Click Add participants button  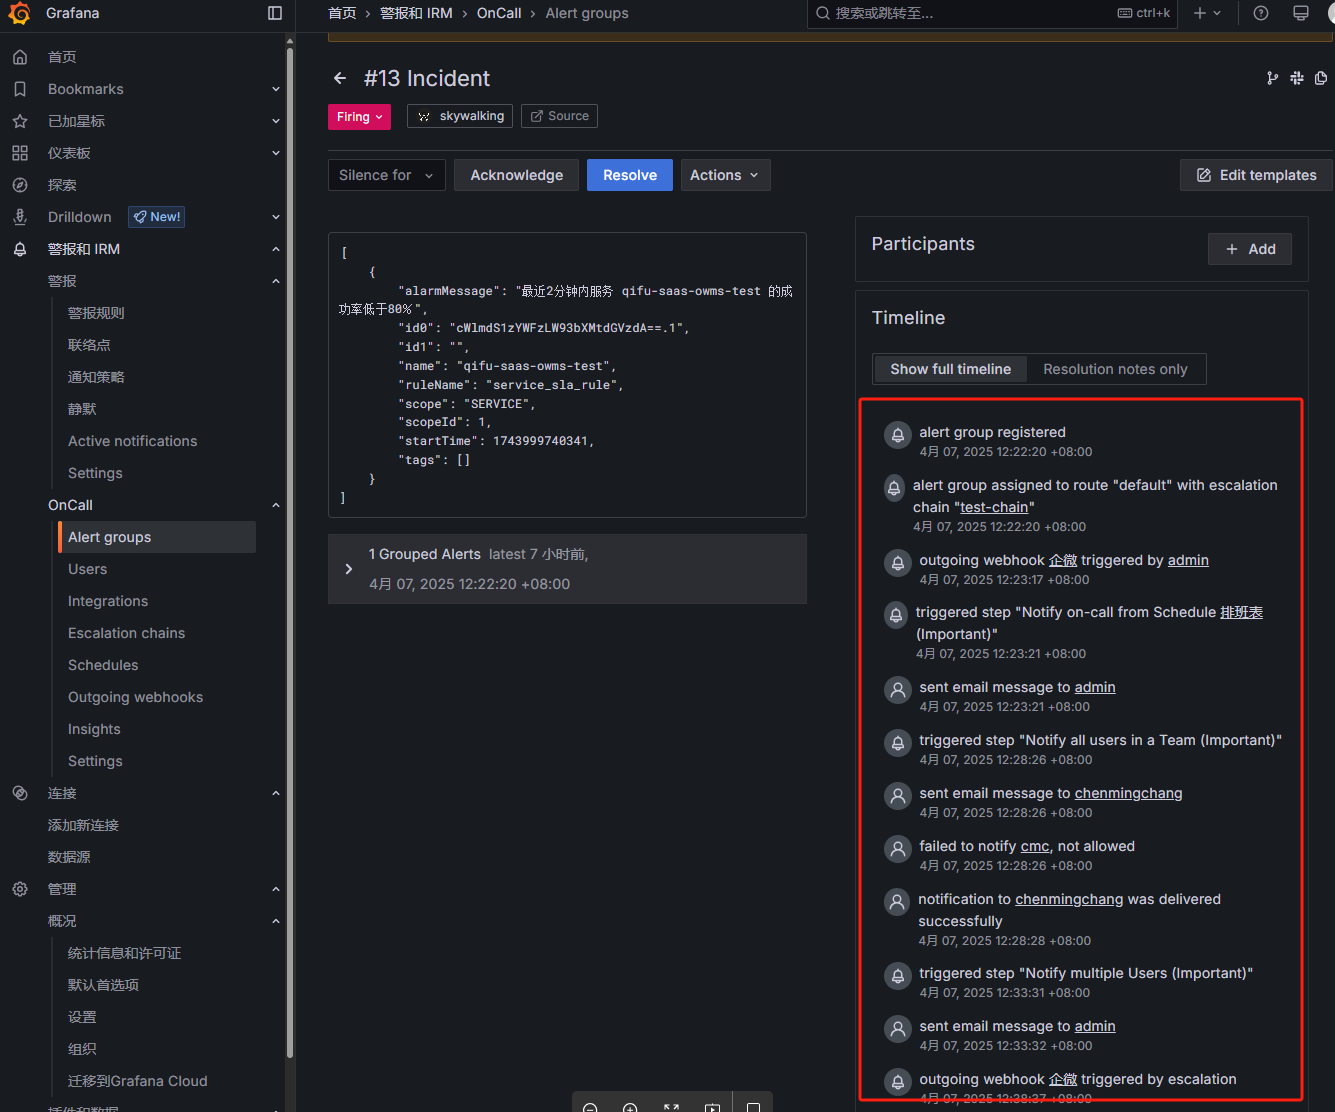[x=1250, y=249]
